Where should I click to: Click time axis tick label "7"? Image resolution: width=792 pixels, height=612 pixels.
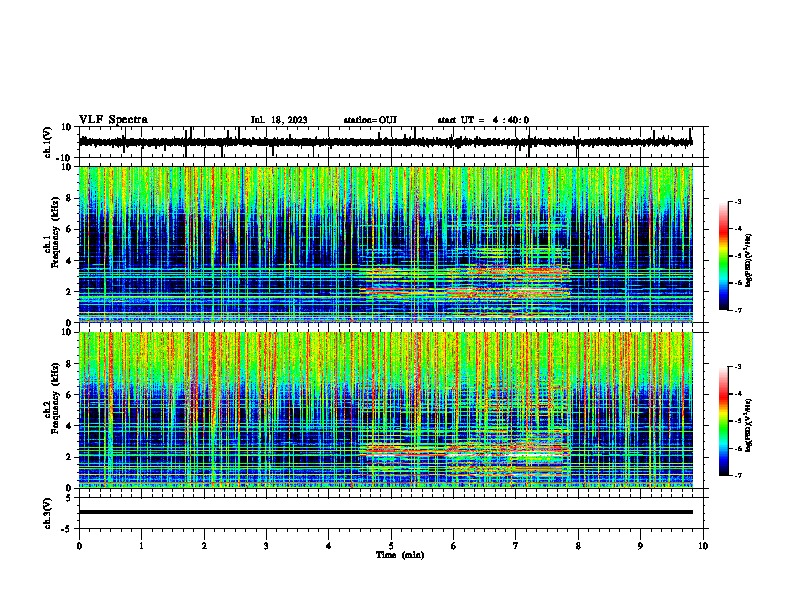(x=516, y=546)
